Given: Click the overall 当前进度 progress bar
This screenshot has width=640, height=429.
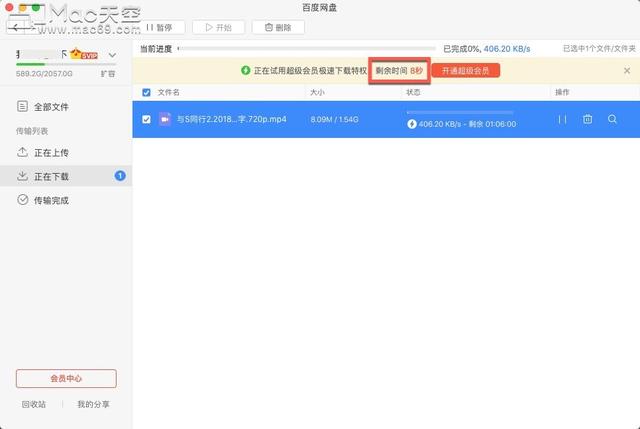Looking at the screenshot, I should pyautogui.click(x=307, y=49).
